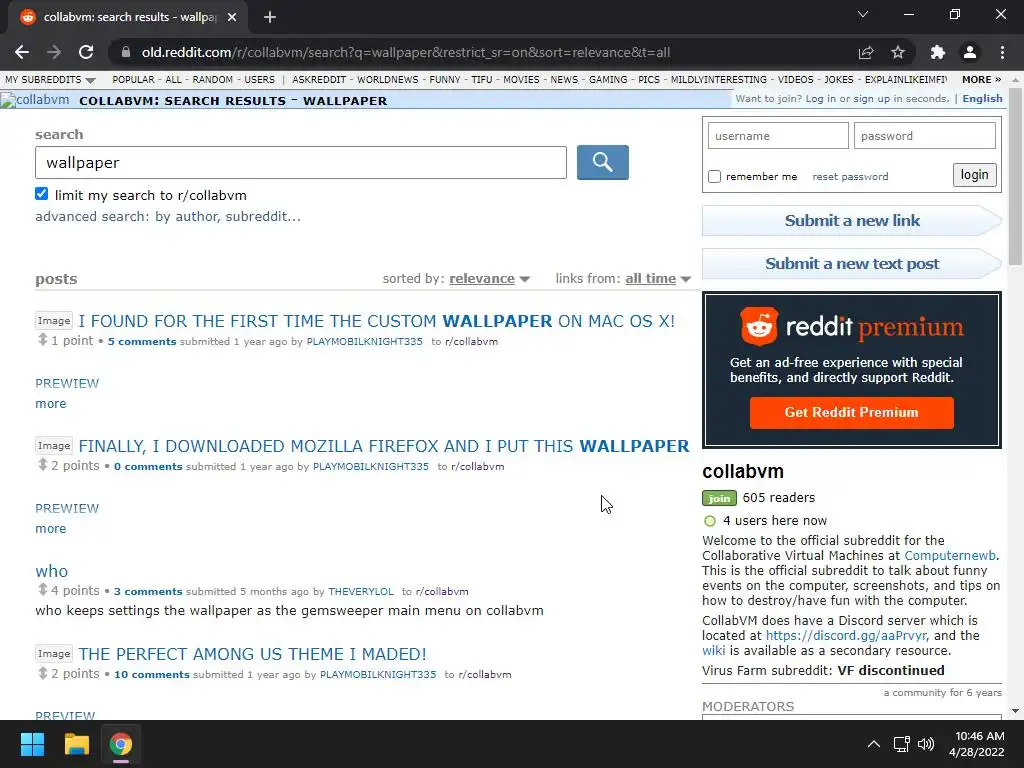The height and width of the screenshot is (768, 1024).
Task: Go to POPULAR in the top bar
Action: [x=133, y=80]
